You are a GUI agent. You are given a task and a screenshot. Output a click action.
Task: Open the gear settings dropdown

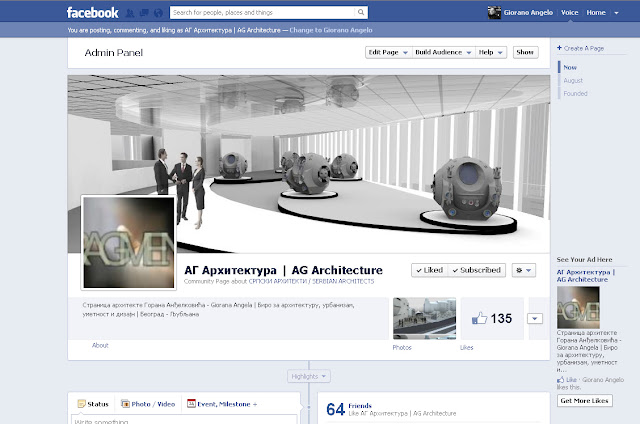[x=524, y=270]
